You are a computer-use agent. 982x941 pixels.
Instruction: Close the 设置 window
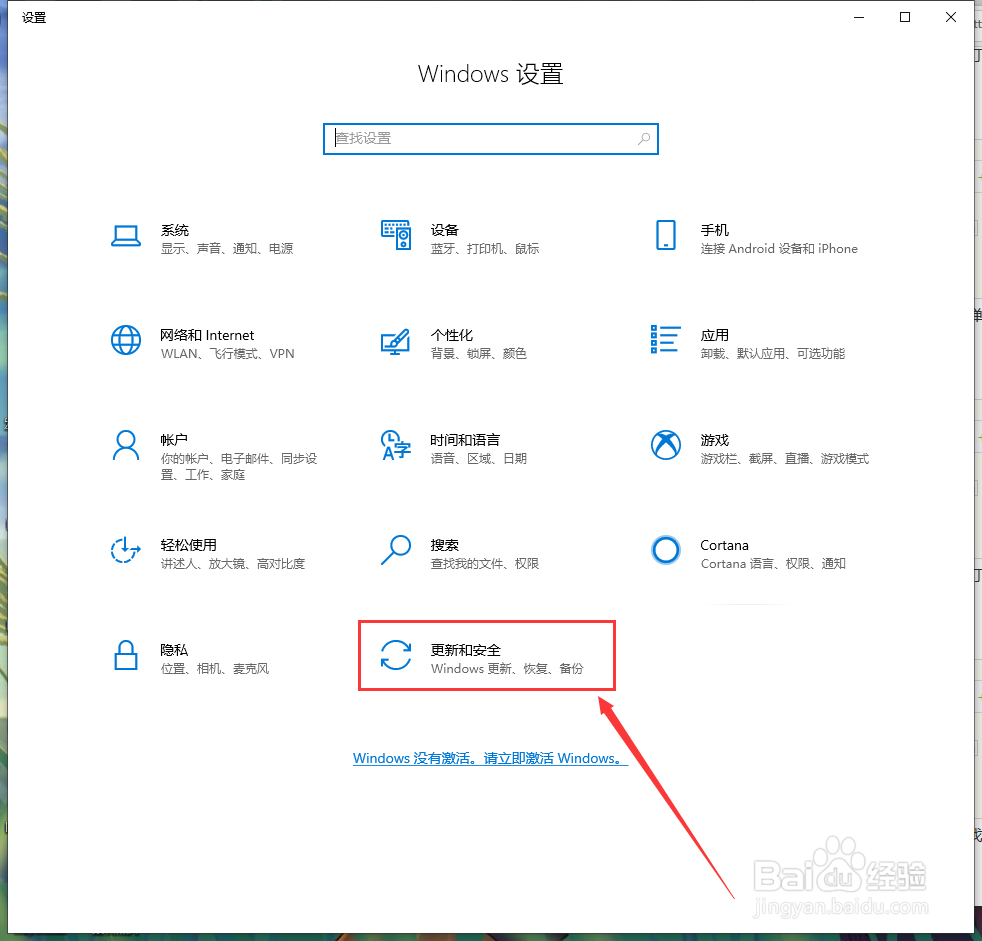point(951,18)
